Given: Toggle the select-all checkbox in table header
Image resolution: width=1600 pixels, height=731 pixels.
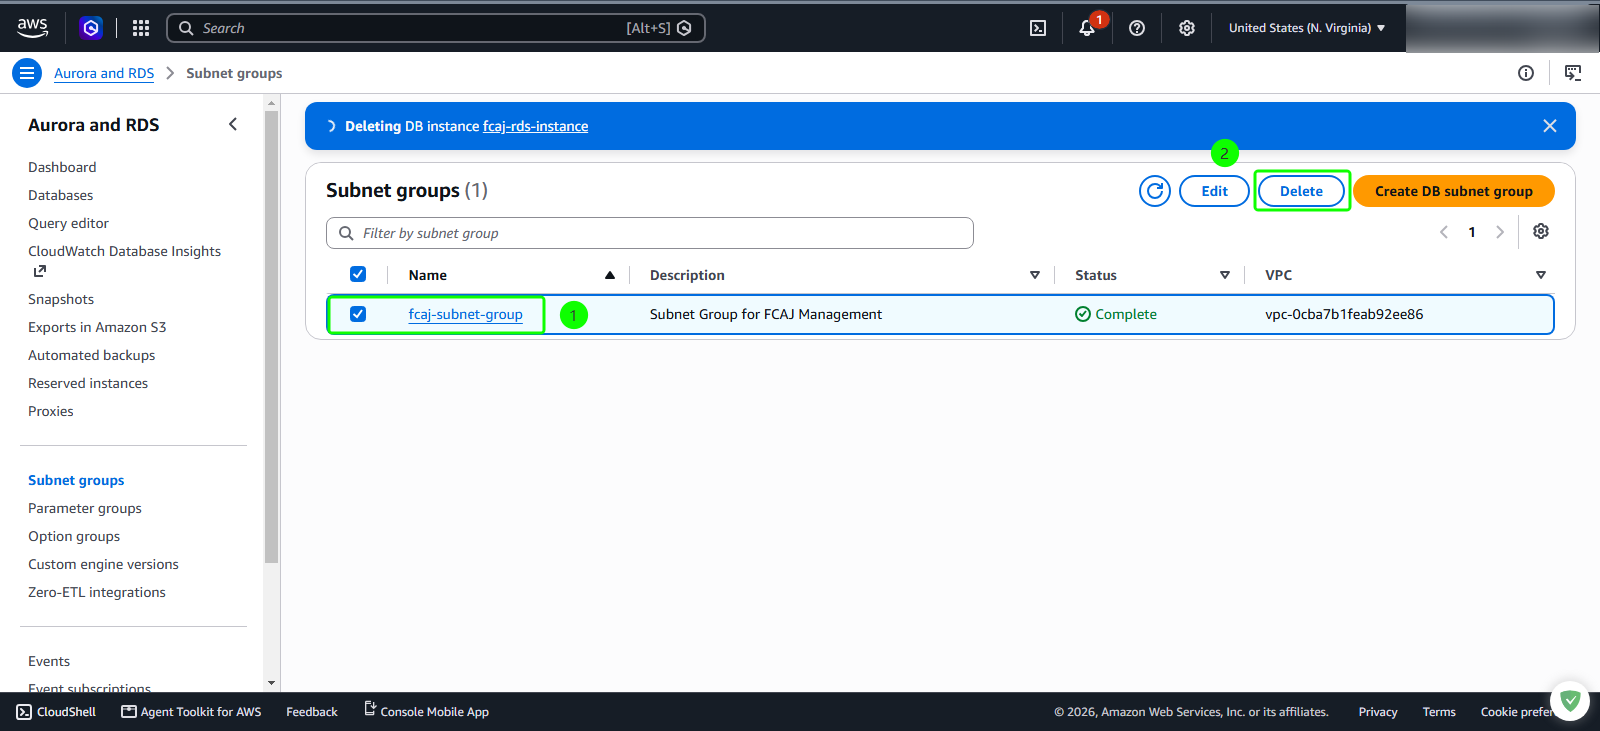Looking at the screenshot, I should (358, 274).
